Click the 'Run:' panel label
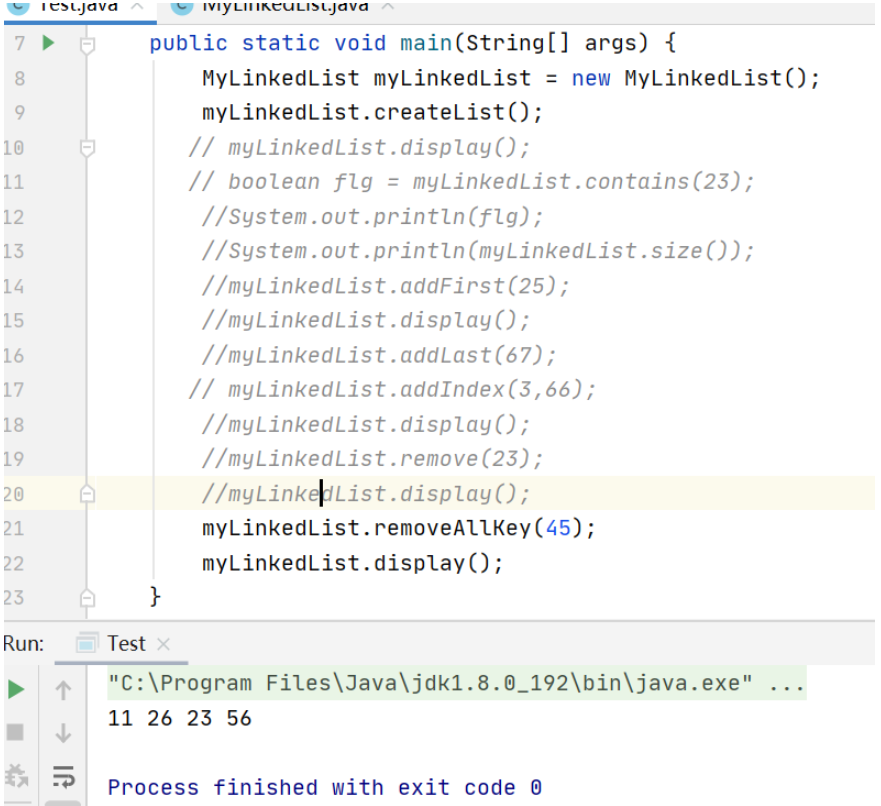This screenshot has width=881, height=806. point(24,644)
